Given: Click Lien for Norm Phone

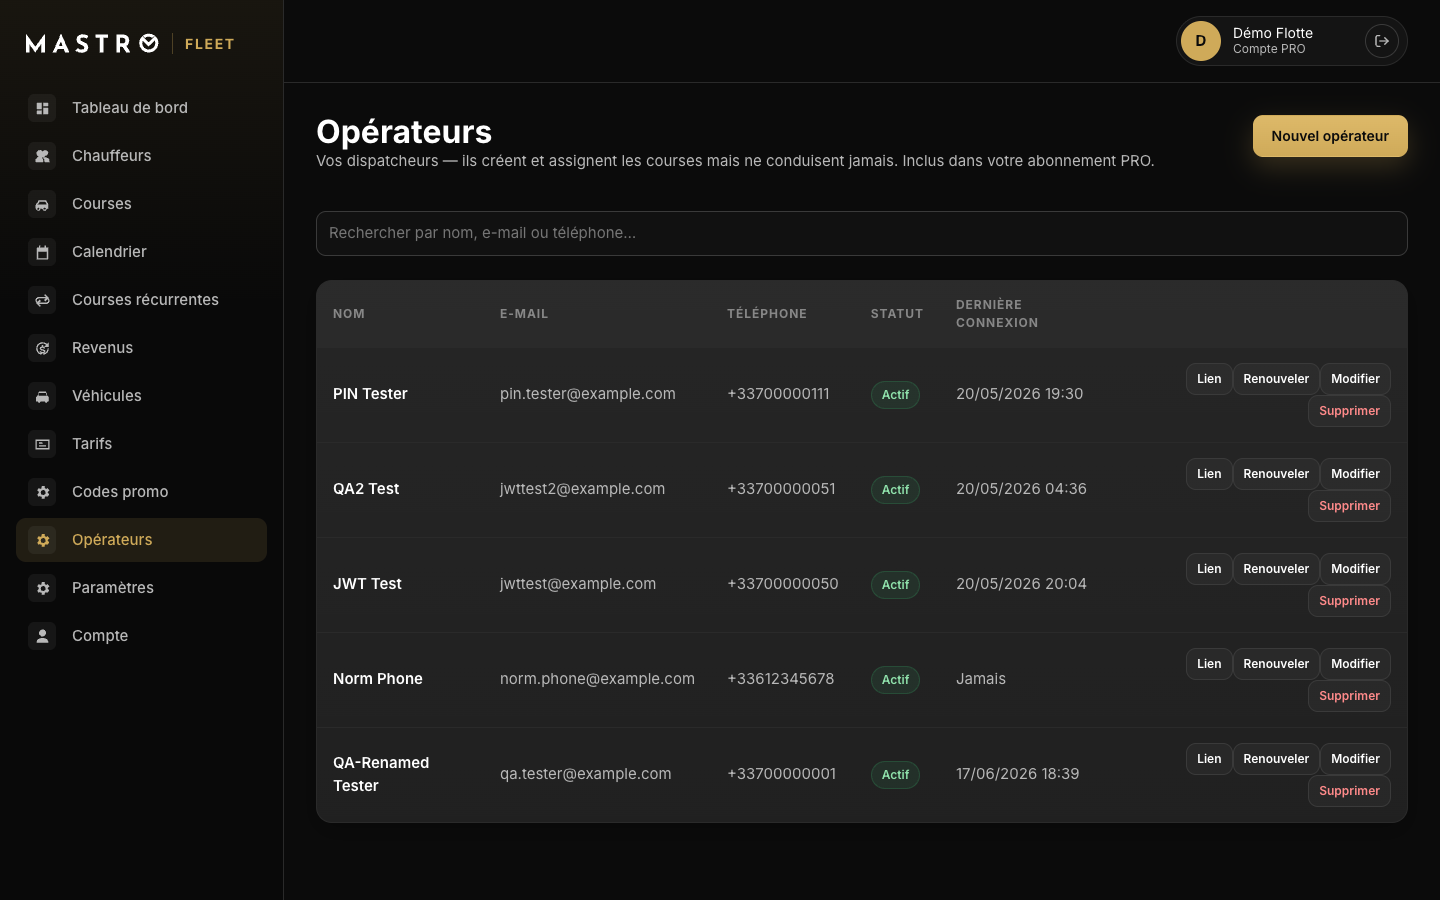Looking at the screenshot, I should pos(1209,664).
